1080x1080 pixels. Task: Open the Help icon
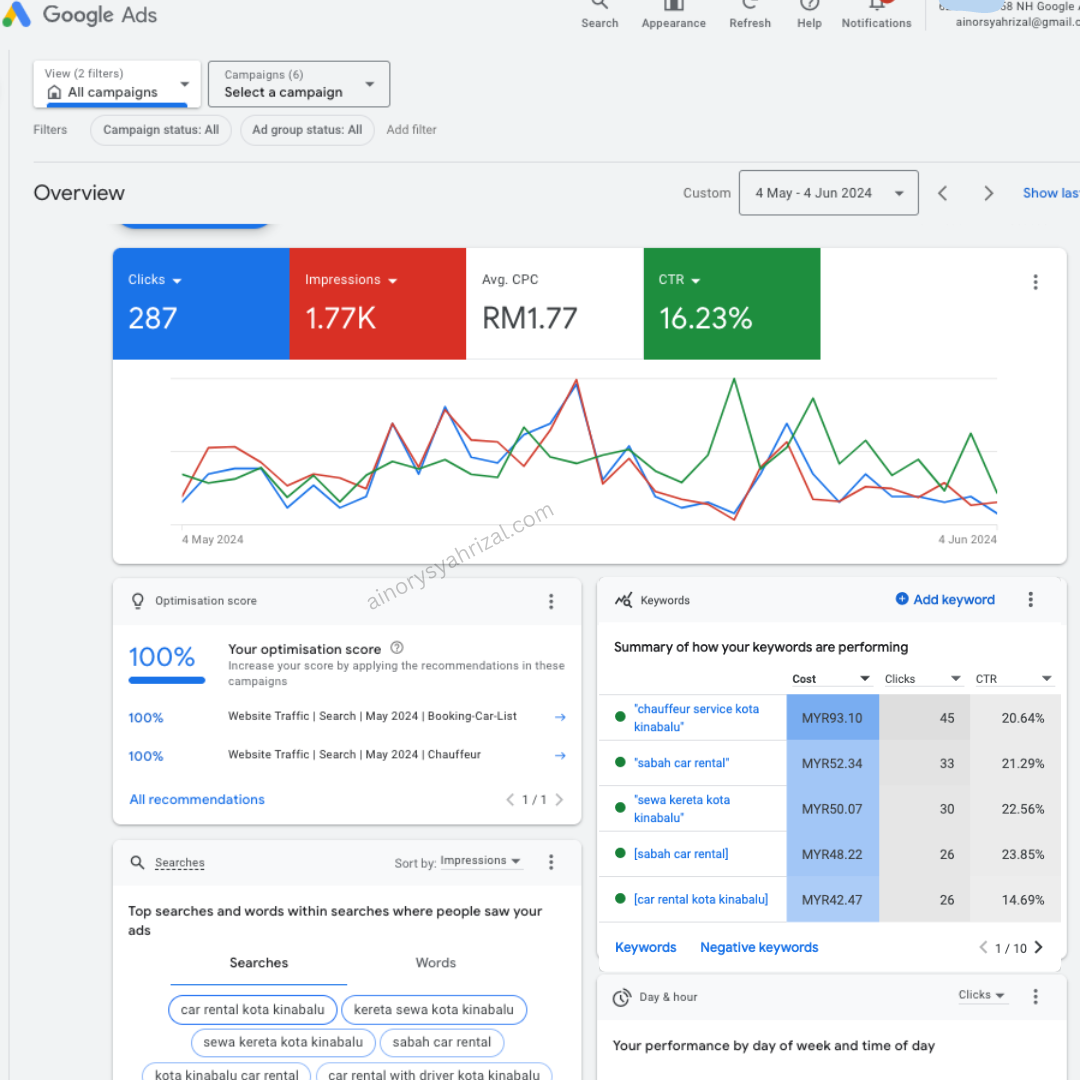(x=809, y=6)
